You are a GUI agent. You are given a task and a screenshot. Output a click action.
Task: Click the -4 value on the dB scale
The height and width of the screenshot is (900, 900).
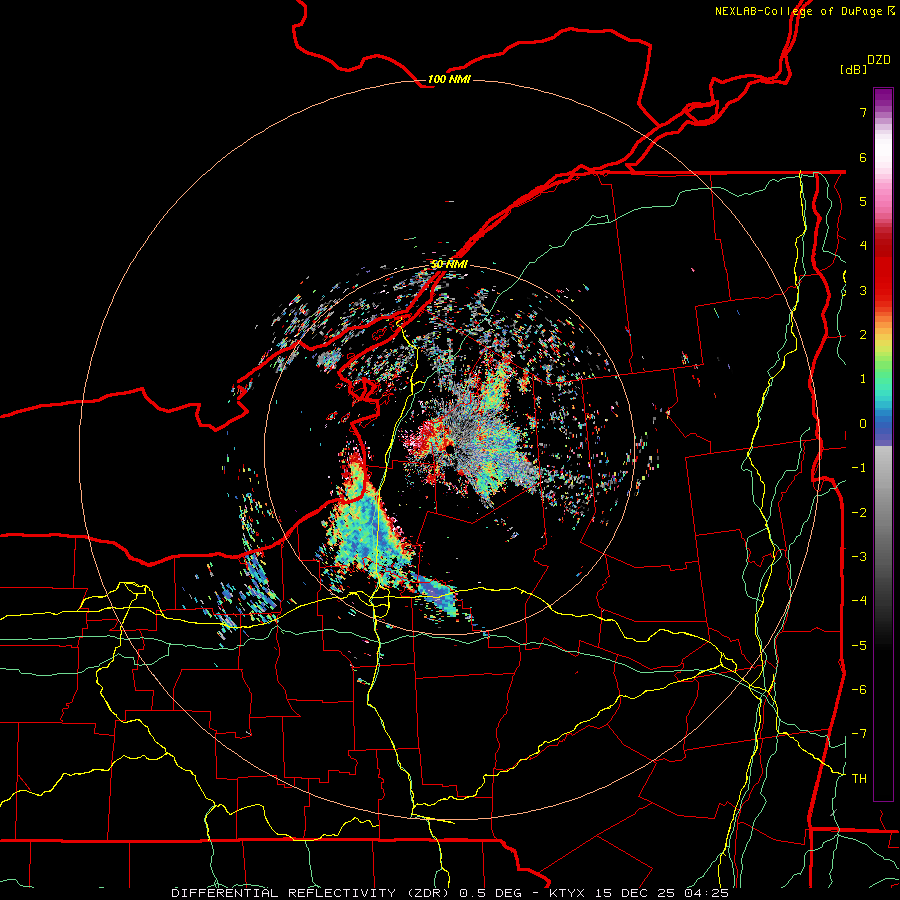(x=859, y=601)
